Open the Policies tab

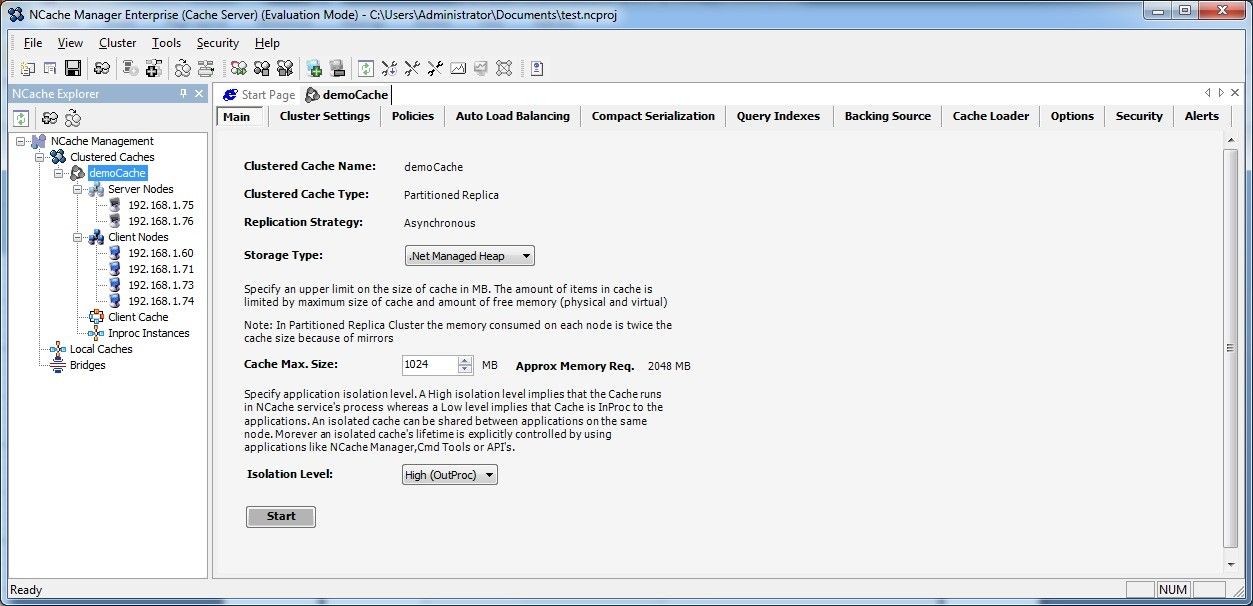click(x=413, y=116)
